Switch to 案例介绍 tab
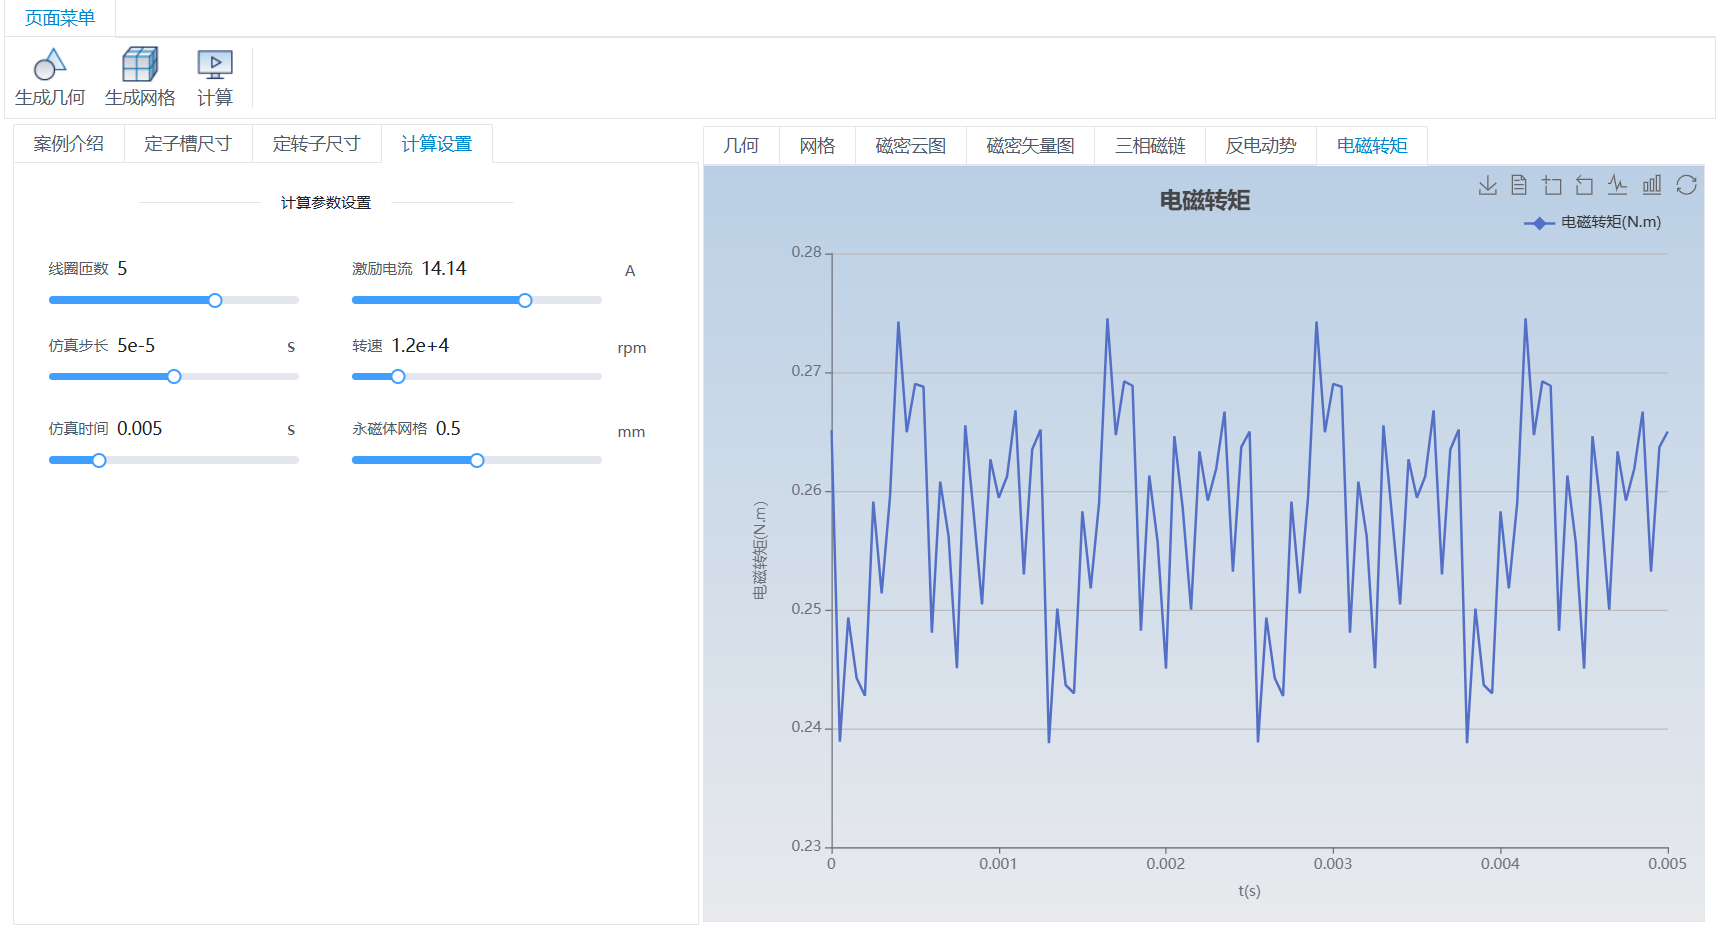The width and height of the screenshot is (1717, 936). coord(69,144)
